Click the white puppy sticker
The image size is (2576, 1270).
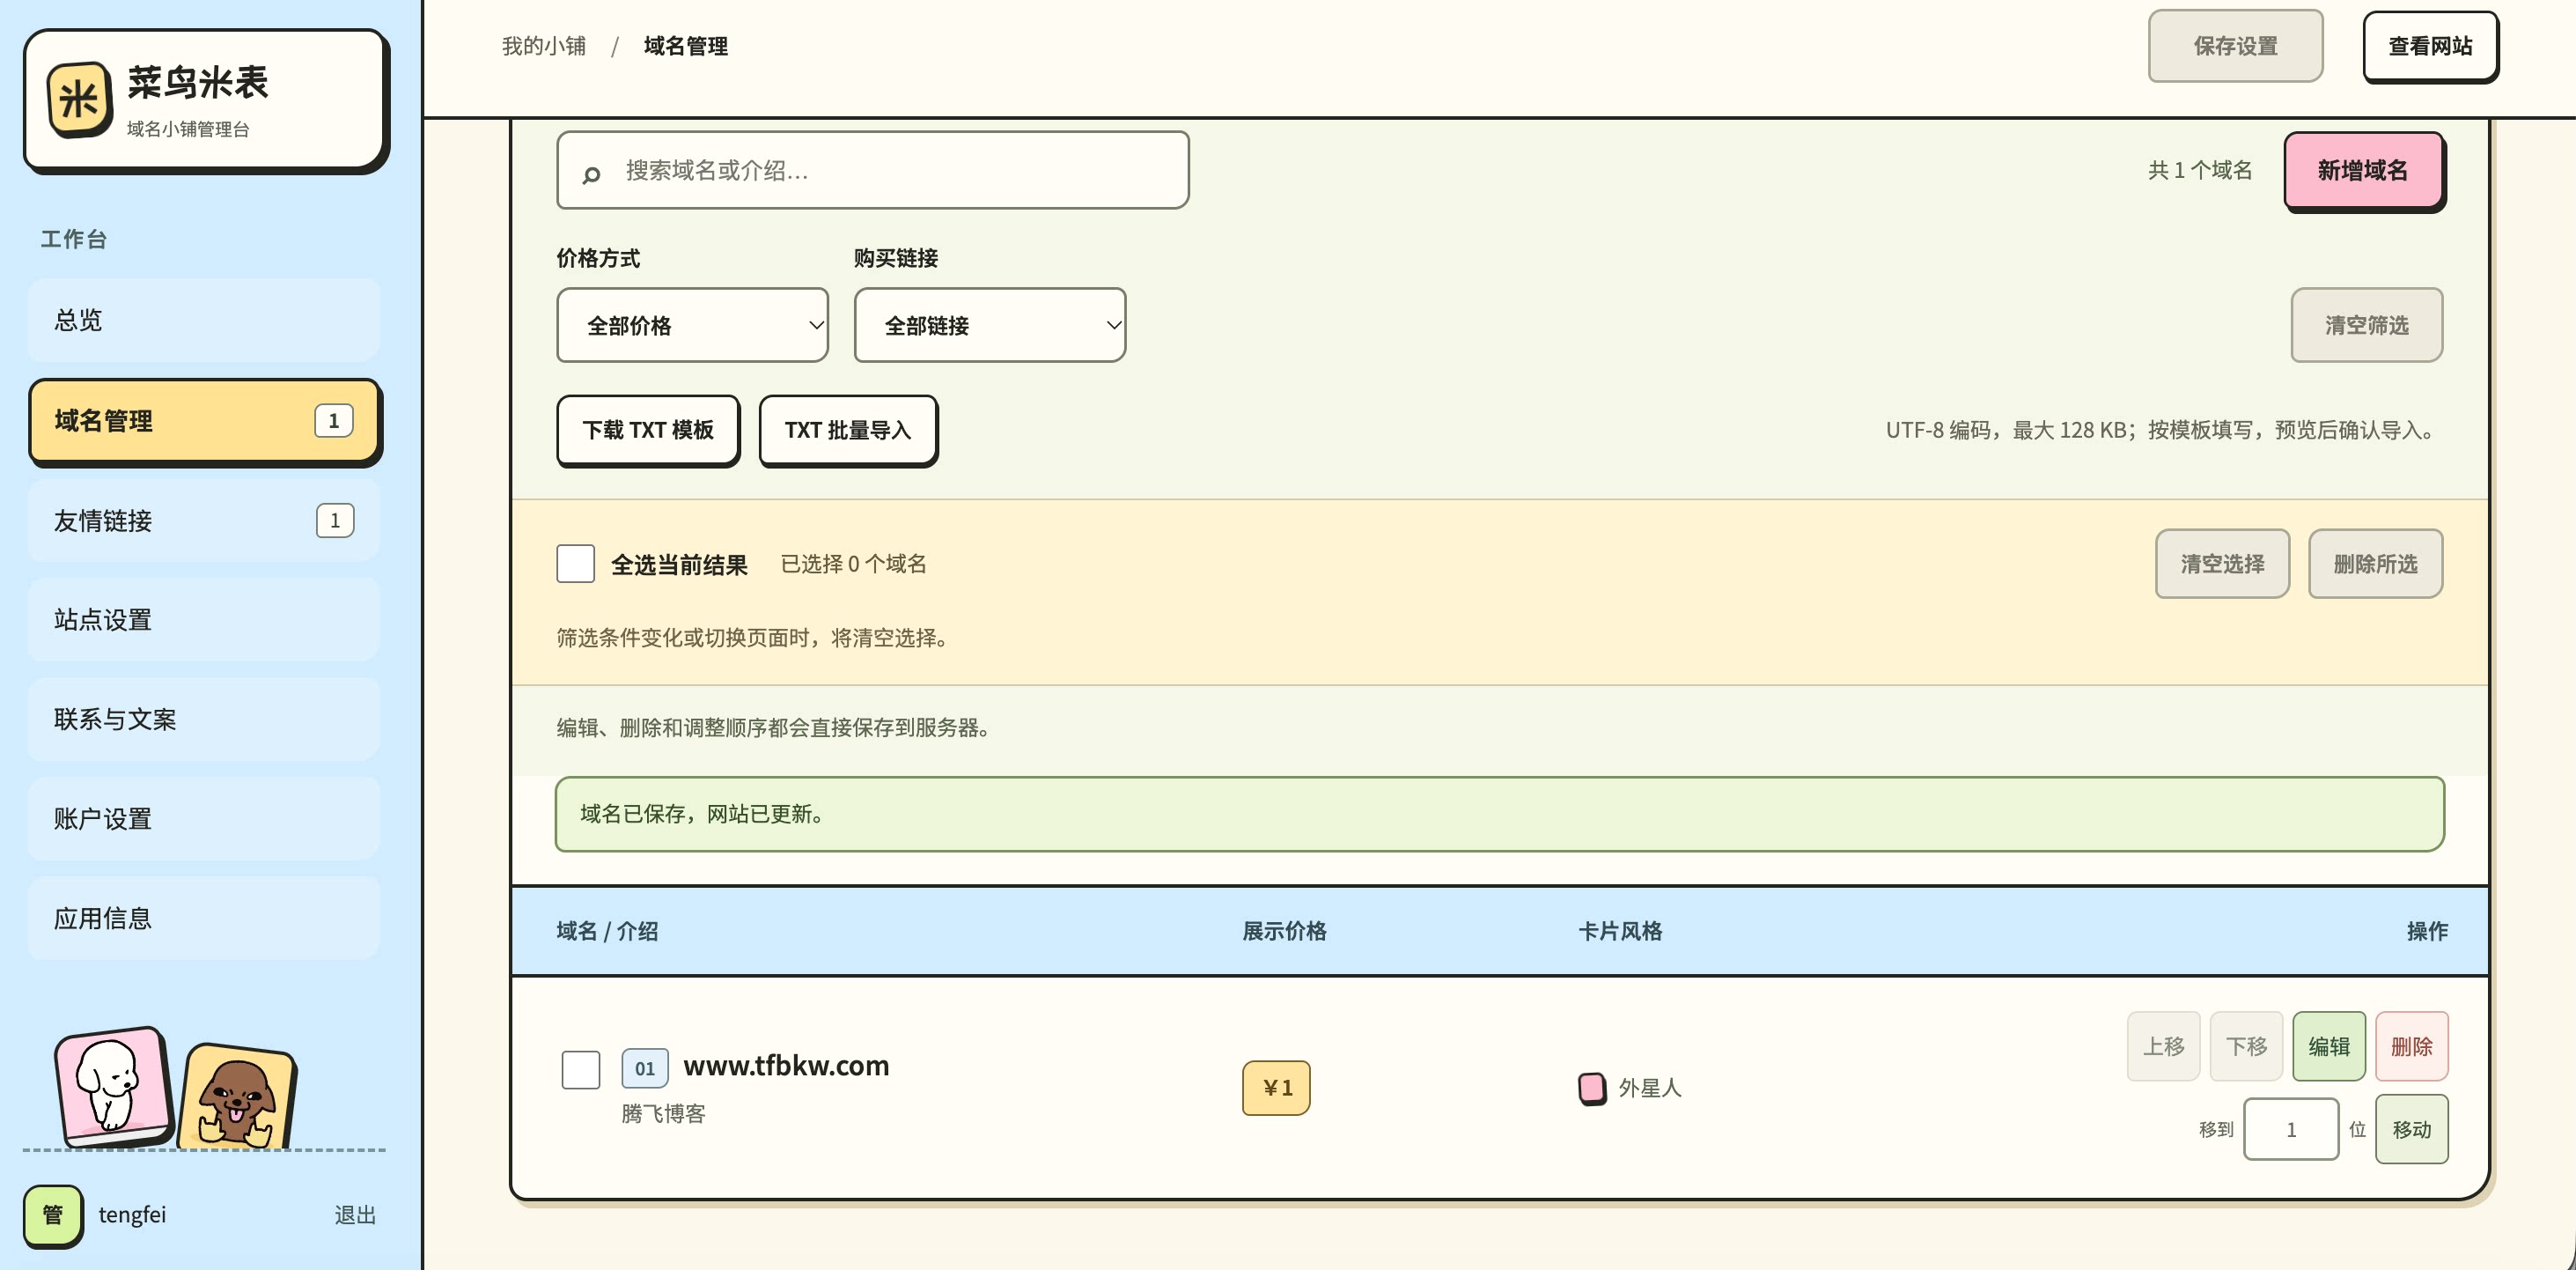pyautogui.click(x=113, y=1087)
